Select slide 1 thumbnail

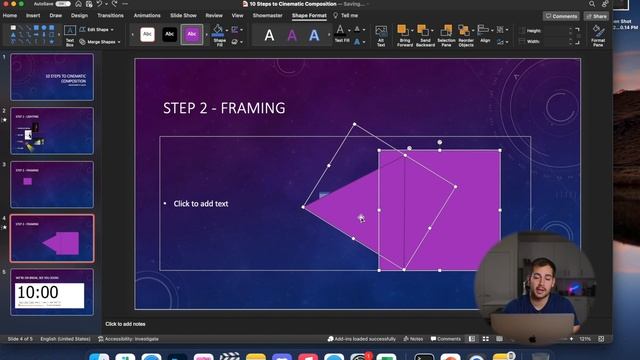tap(52, 77)
